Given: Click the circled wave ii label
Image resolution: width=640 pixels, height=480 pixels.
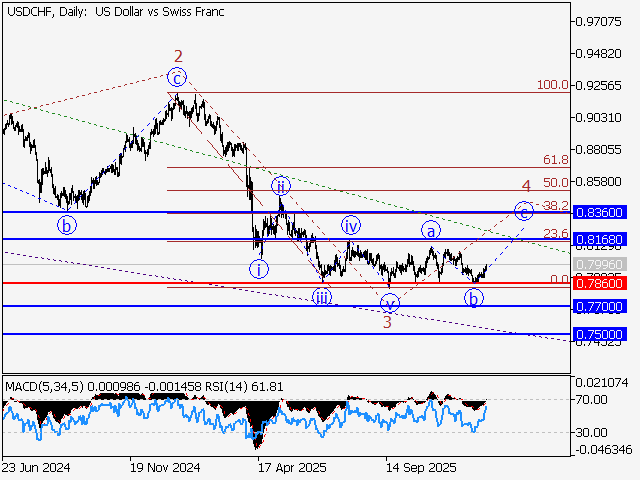Looking at the screenshot, I should (282, 186).
